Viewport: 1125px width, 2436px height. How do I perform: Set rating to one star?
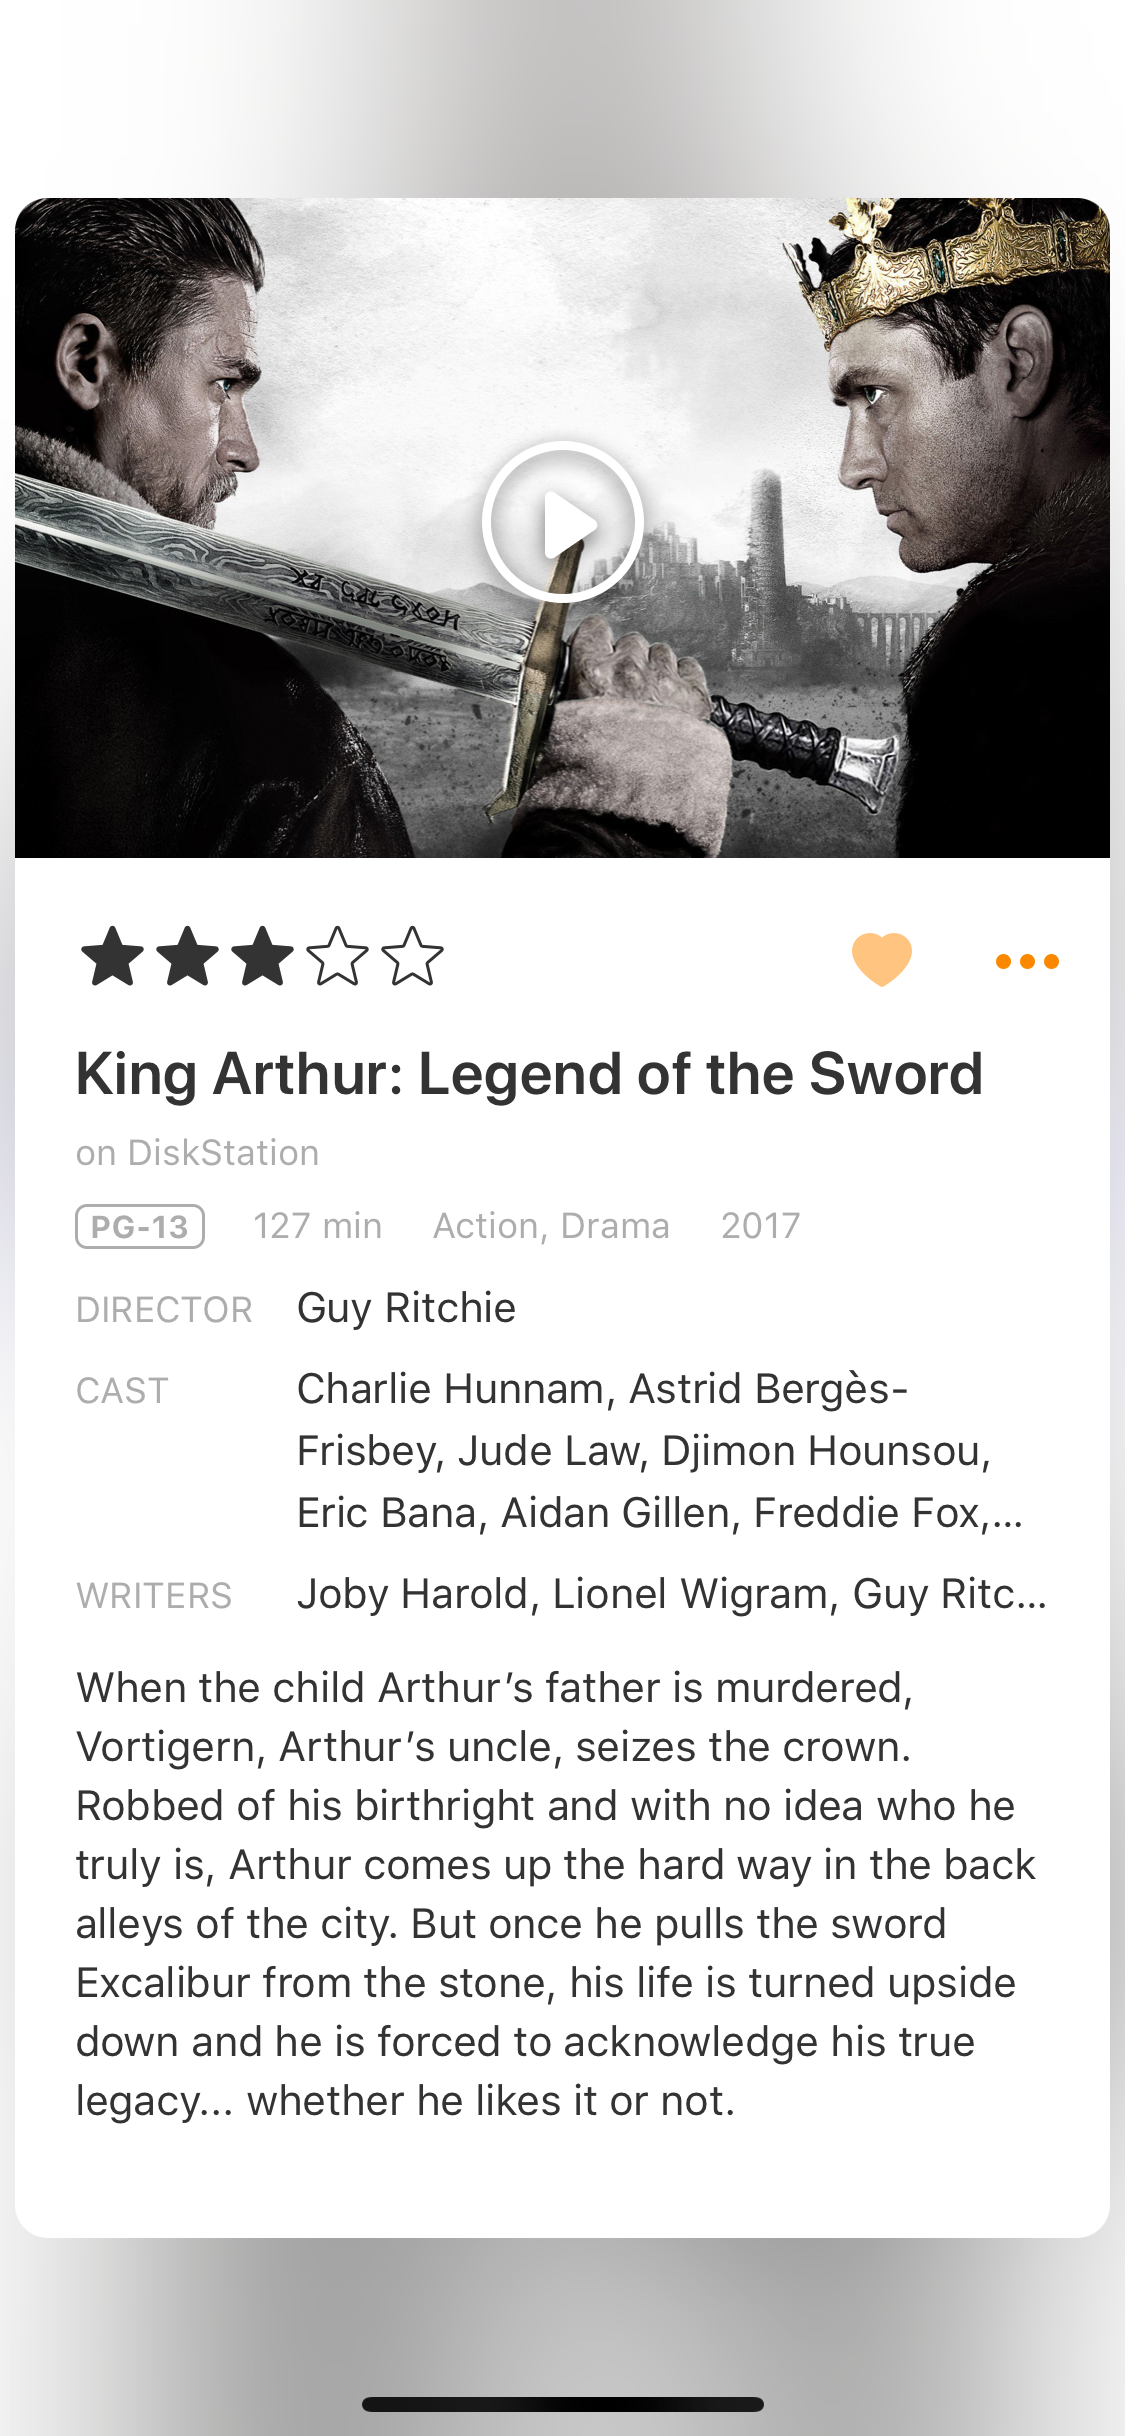coord(112,957)
